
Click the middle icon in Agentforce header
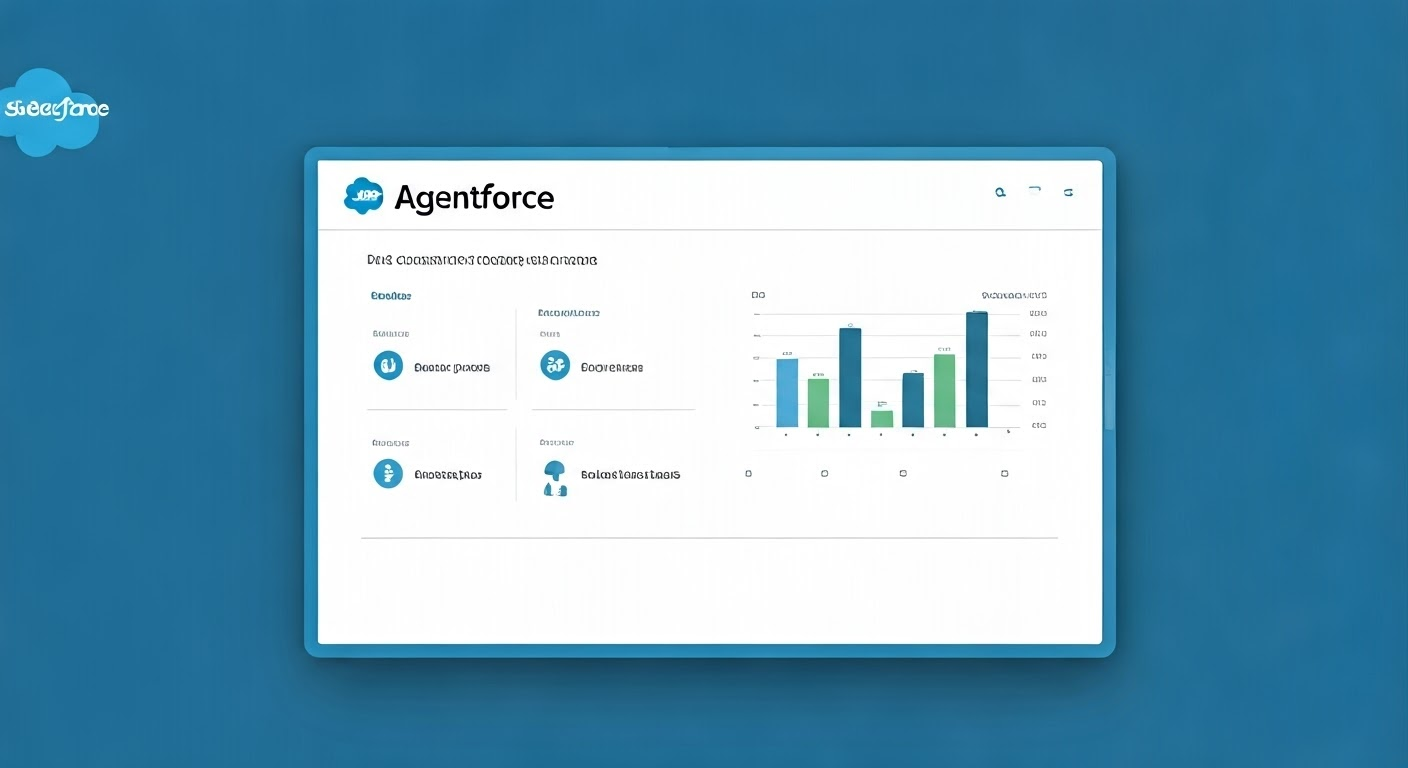click(1035, 188)
